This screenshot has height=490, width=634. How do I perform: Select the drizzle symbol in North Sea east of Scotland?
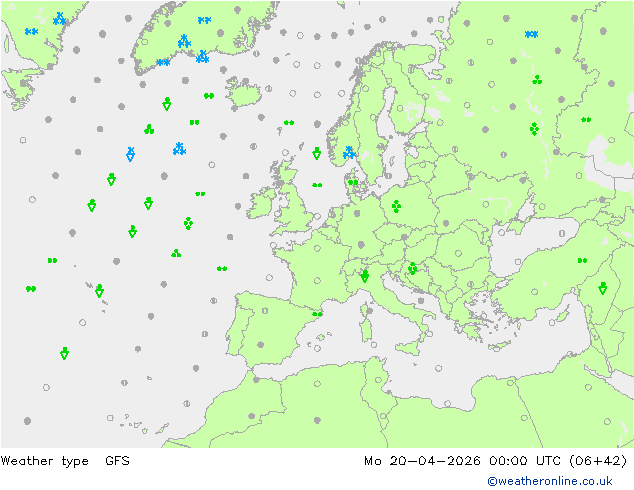coord(317,185)
